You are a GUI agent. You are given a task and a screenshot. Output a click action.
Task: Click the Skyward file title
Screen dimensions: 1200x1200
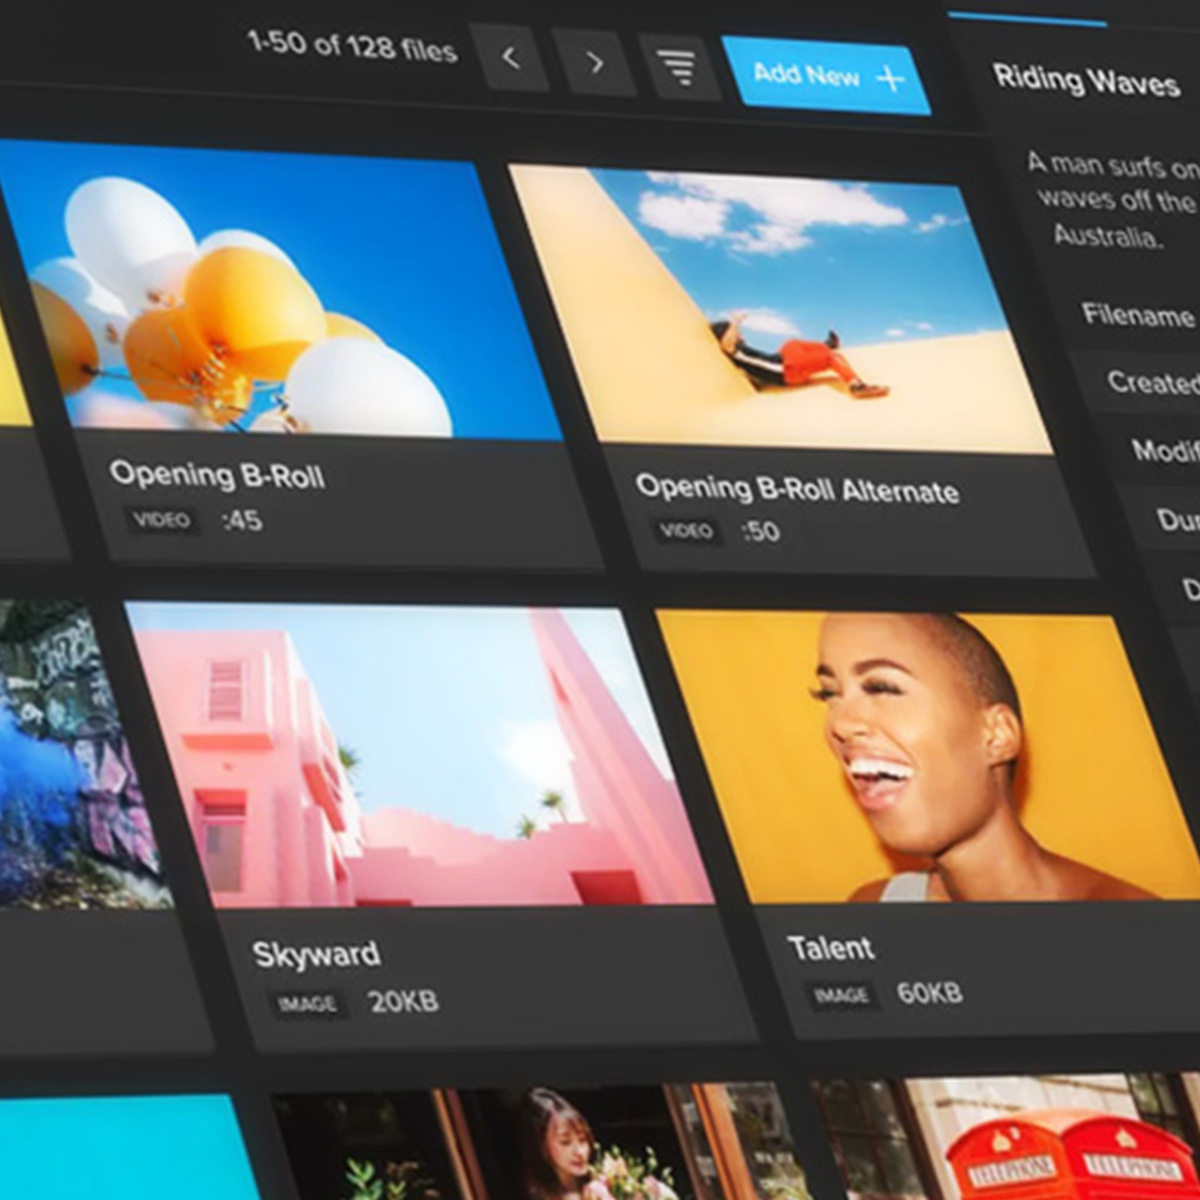(x=316, y=955)
